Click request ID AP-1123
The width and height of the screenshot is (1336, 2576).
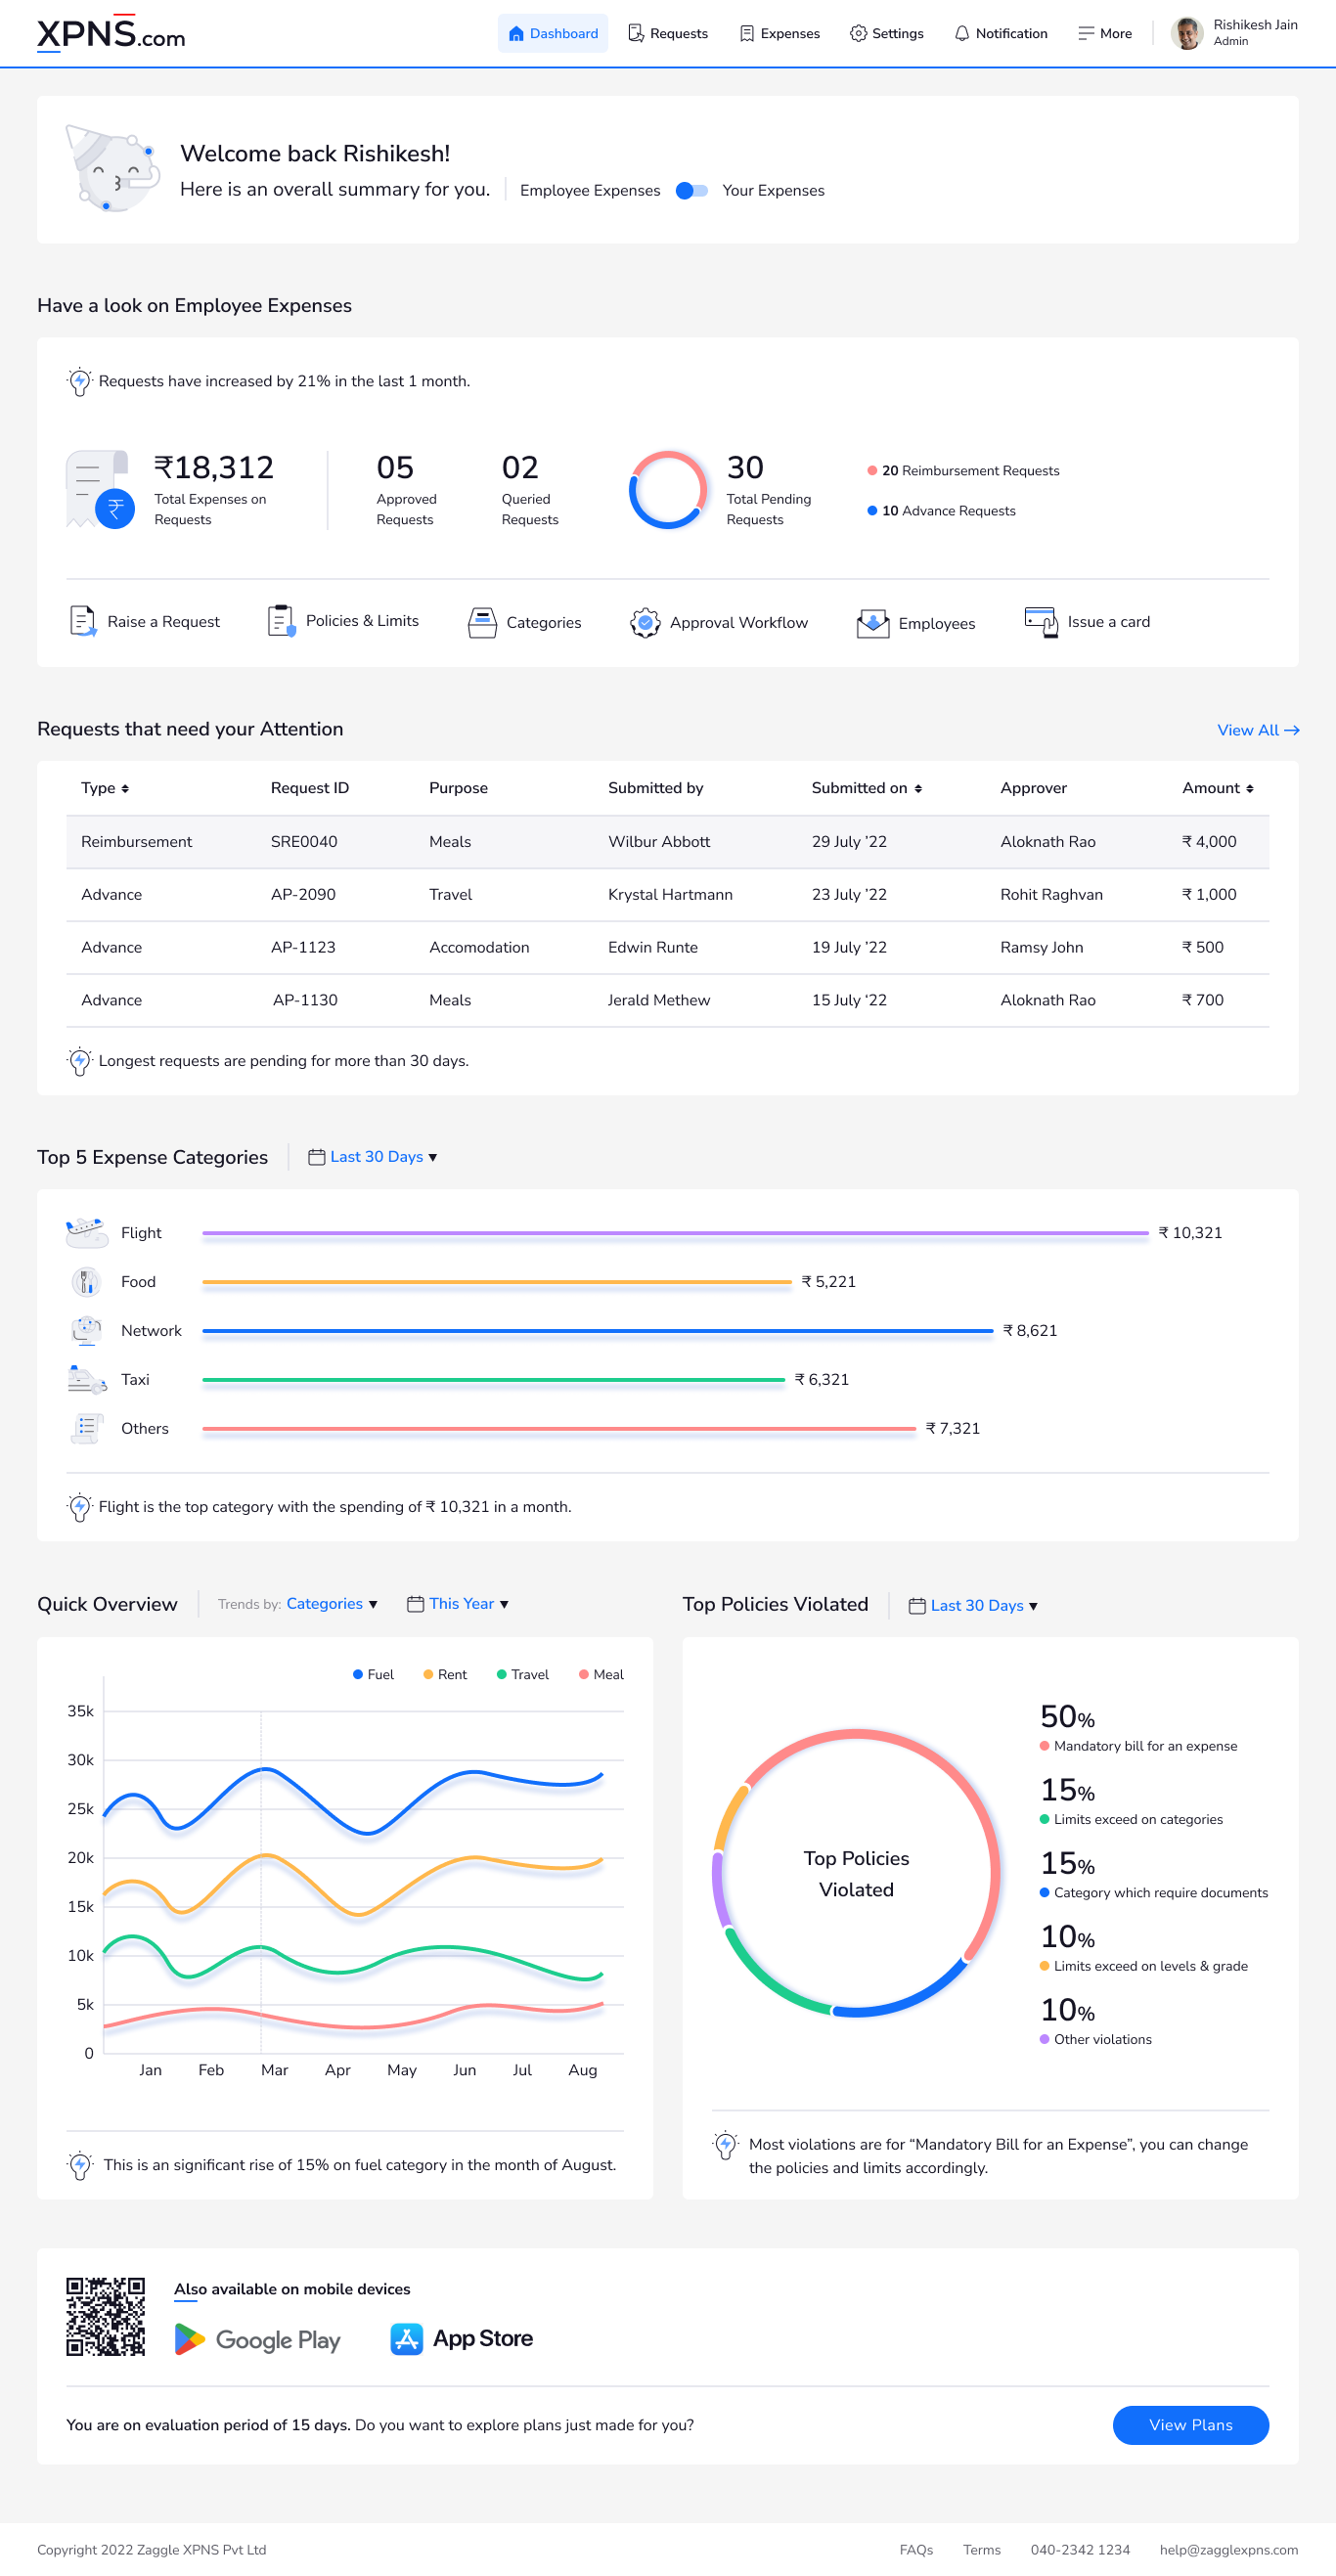pyautogui.click(x=303, y=947)
